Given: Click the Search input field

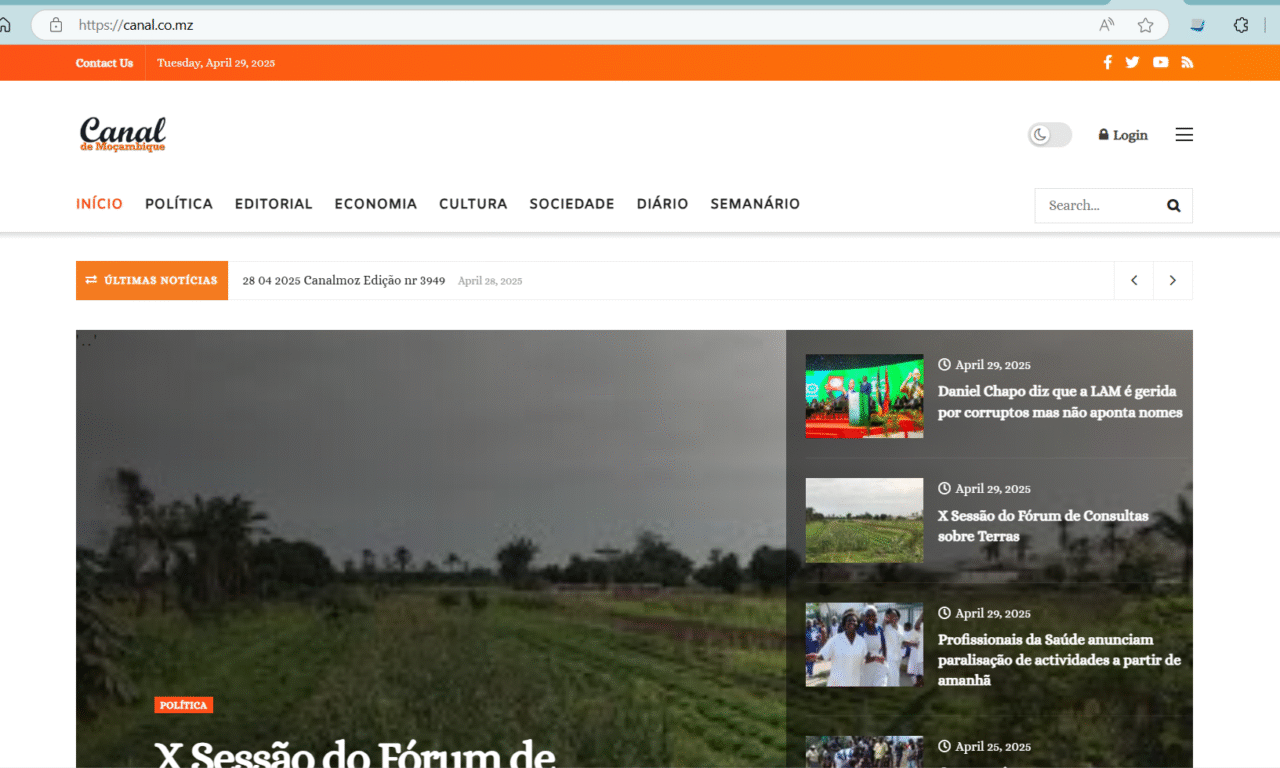Looking at the screenshot, I should point(1098,206).
